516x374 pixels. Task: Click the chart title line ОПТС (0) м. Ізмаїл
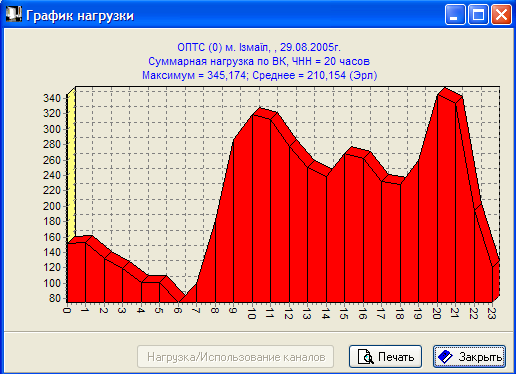pos(259,47)
